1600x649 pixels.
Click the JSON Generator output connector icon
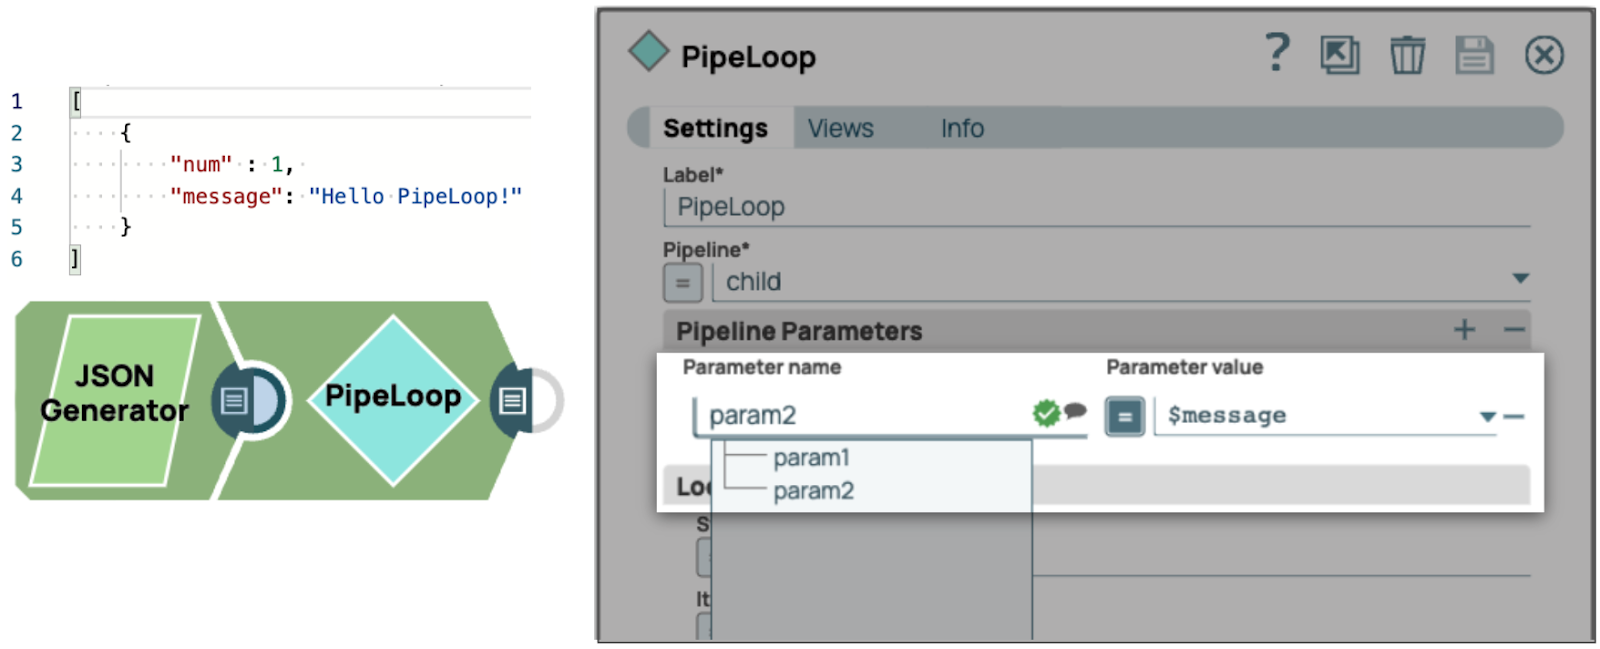(x=235, y=401)
